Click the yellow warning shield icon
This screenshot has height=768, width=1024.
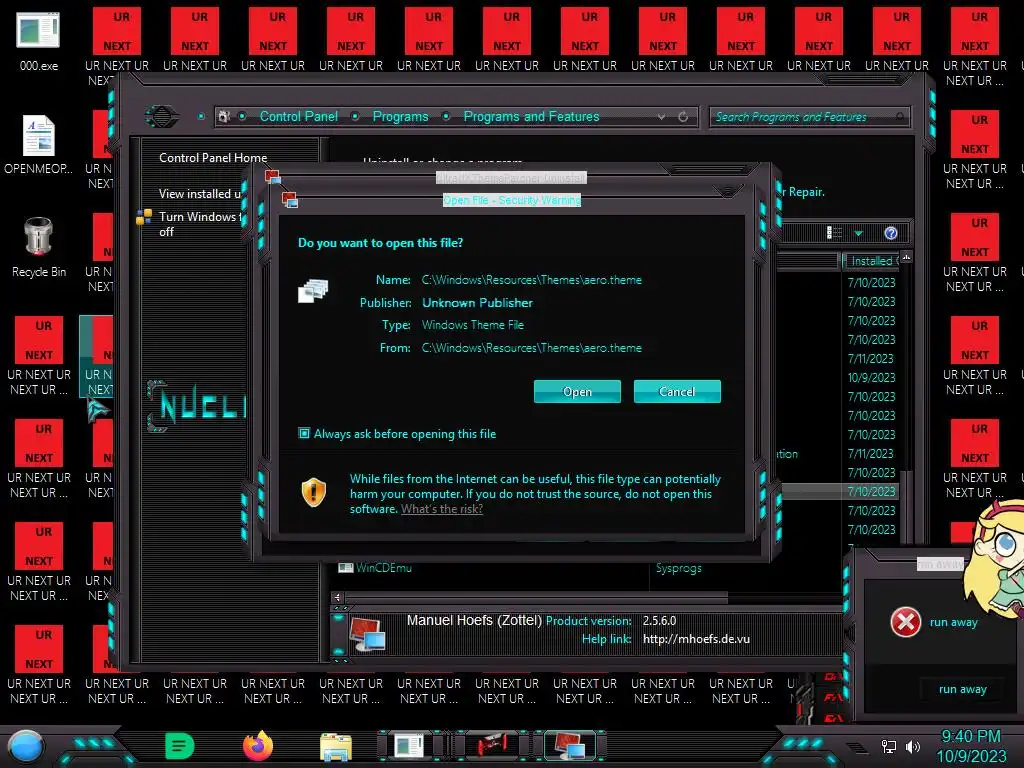(313, 492)
